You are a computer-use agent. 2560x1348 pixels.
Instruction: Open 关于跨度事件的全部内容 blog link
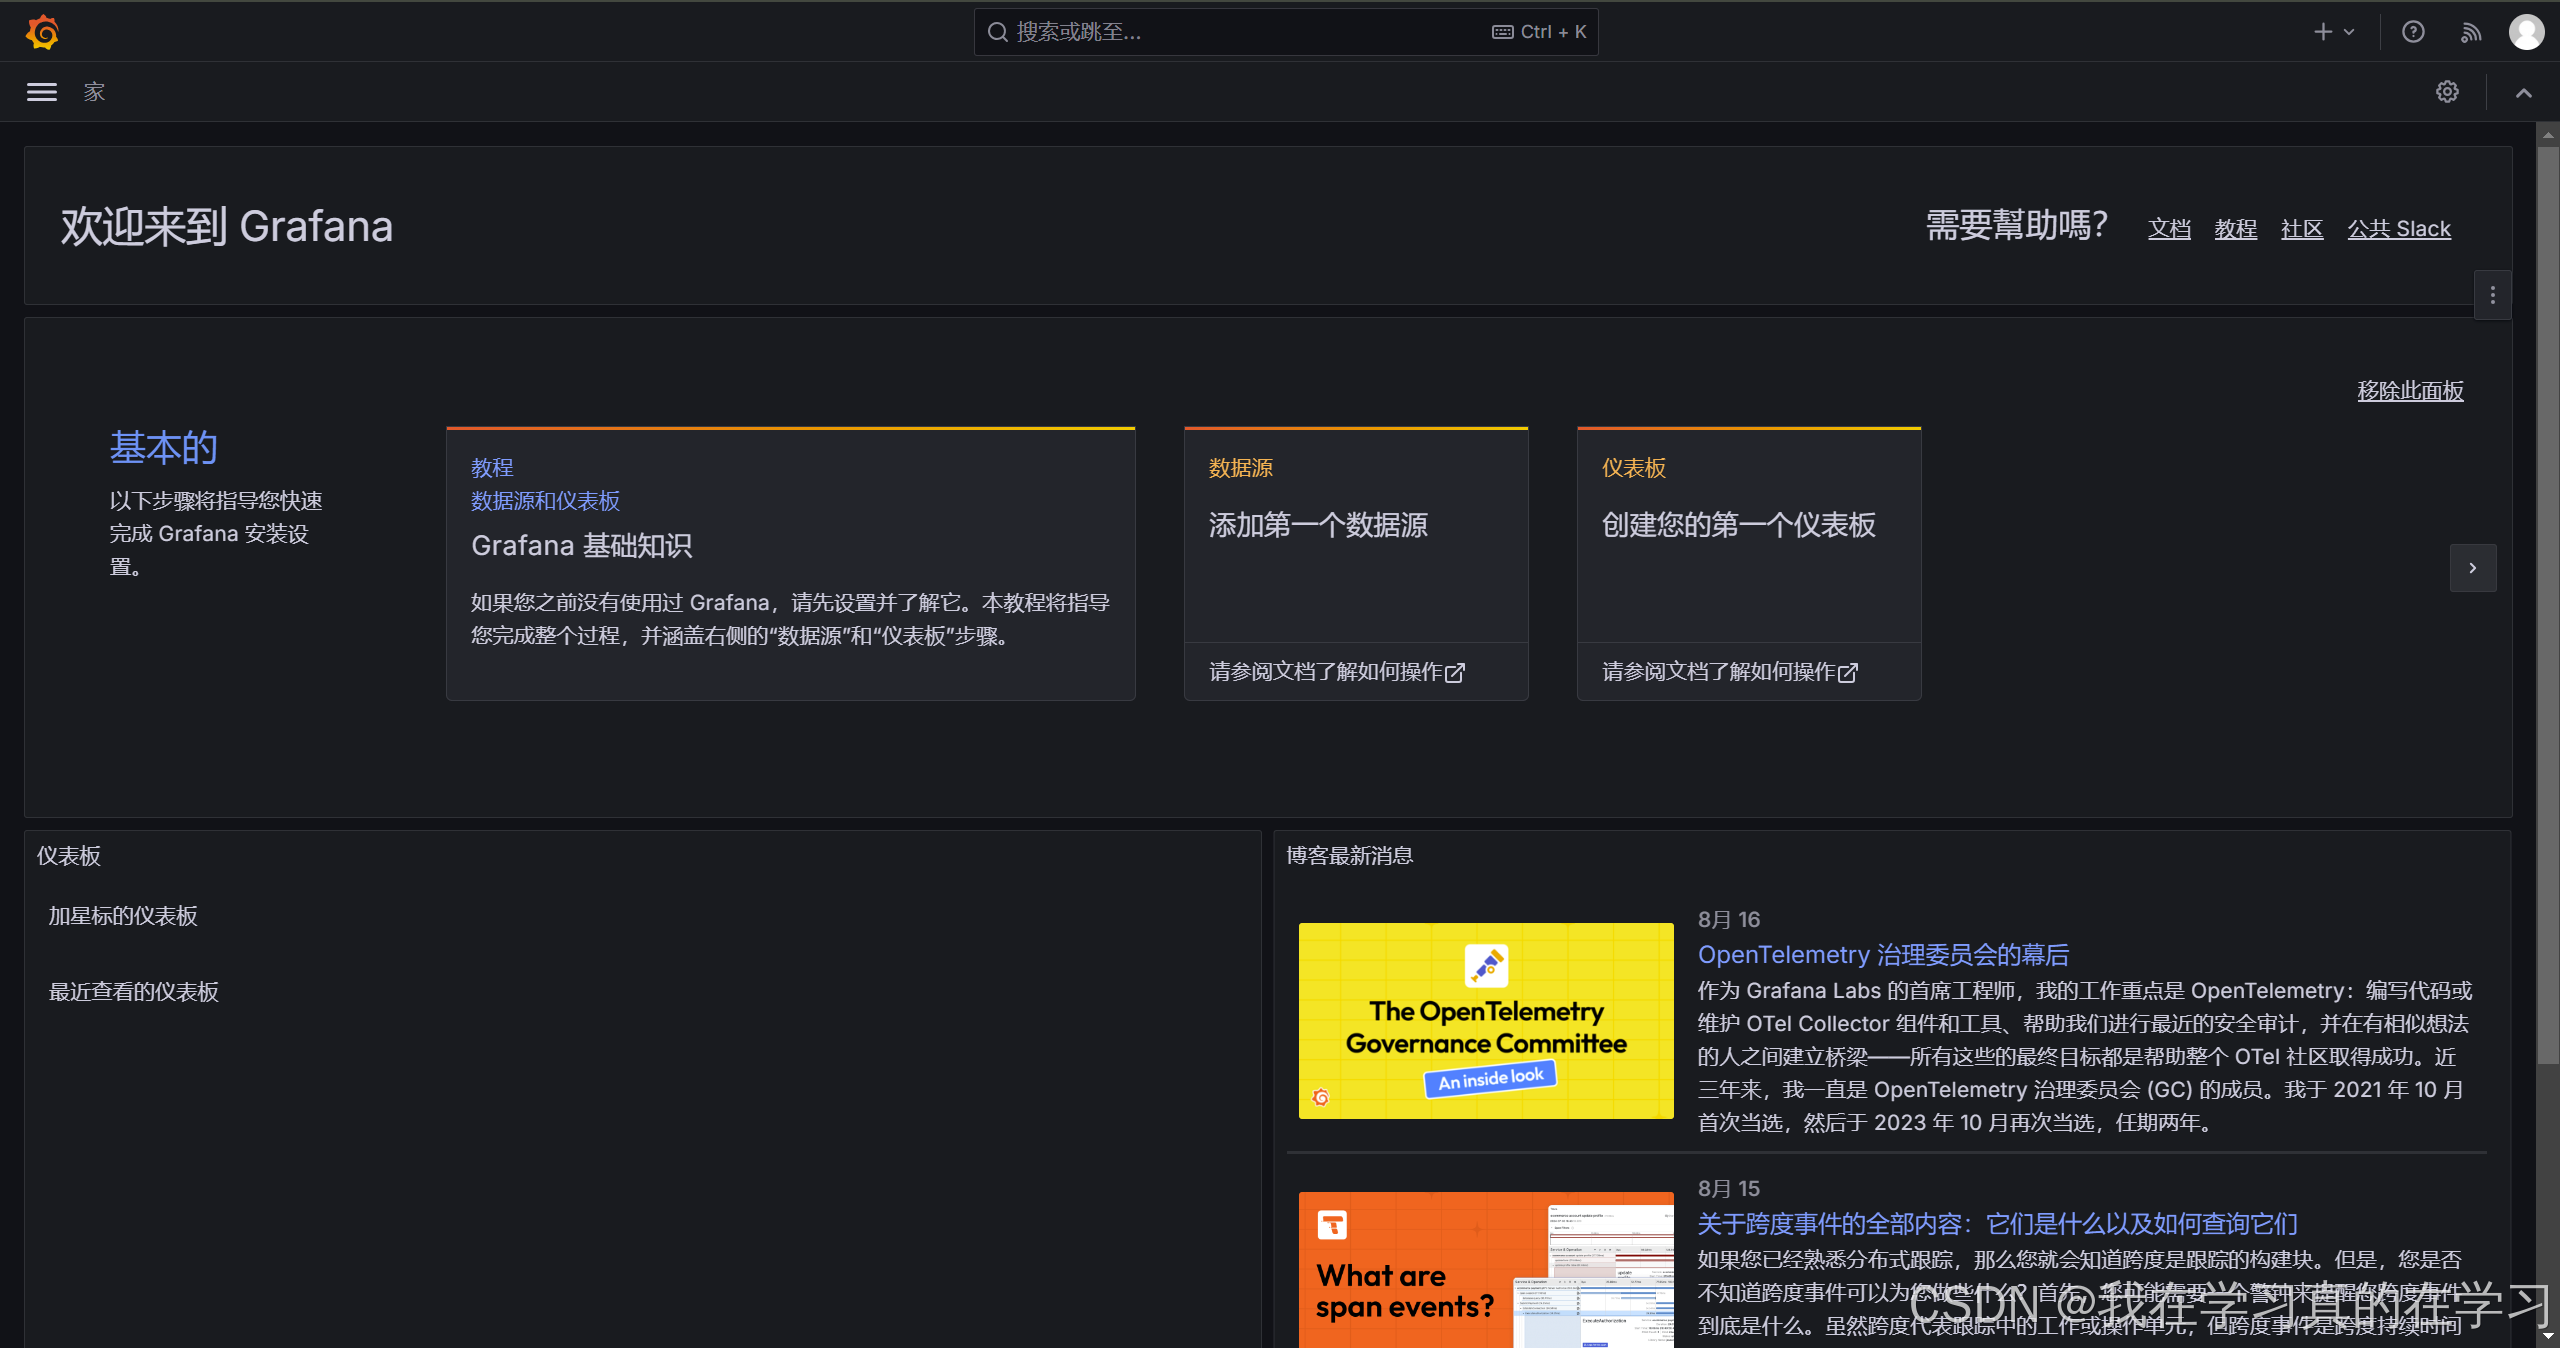tap(1997, 1224)
